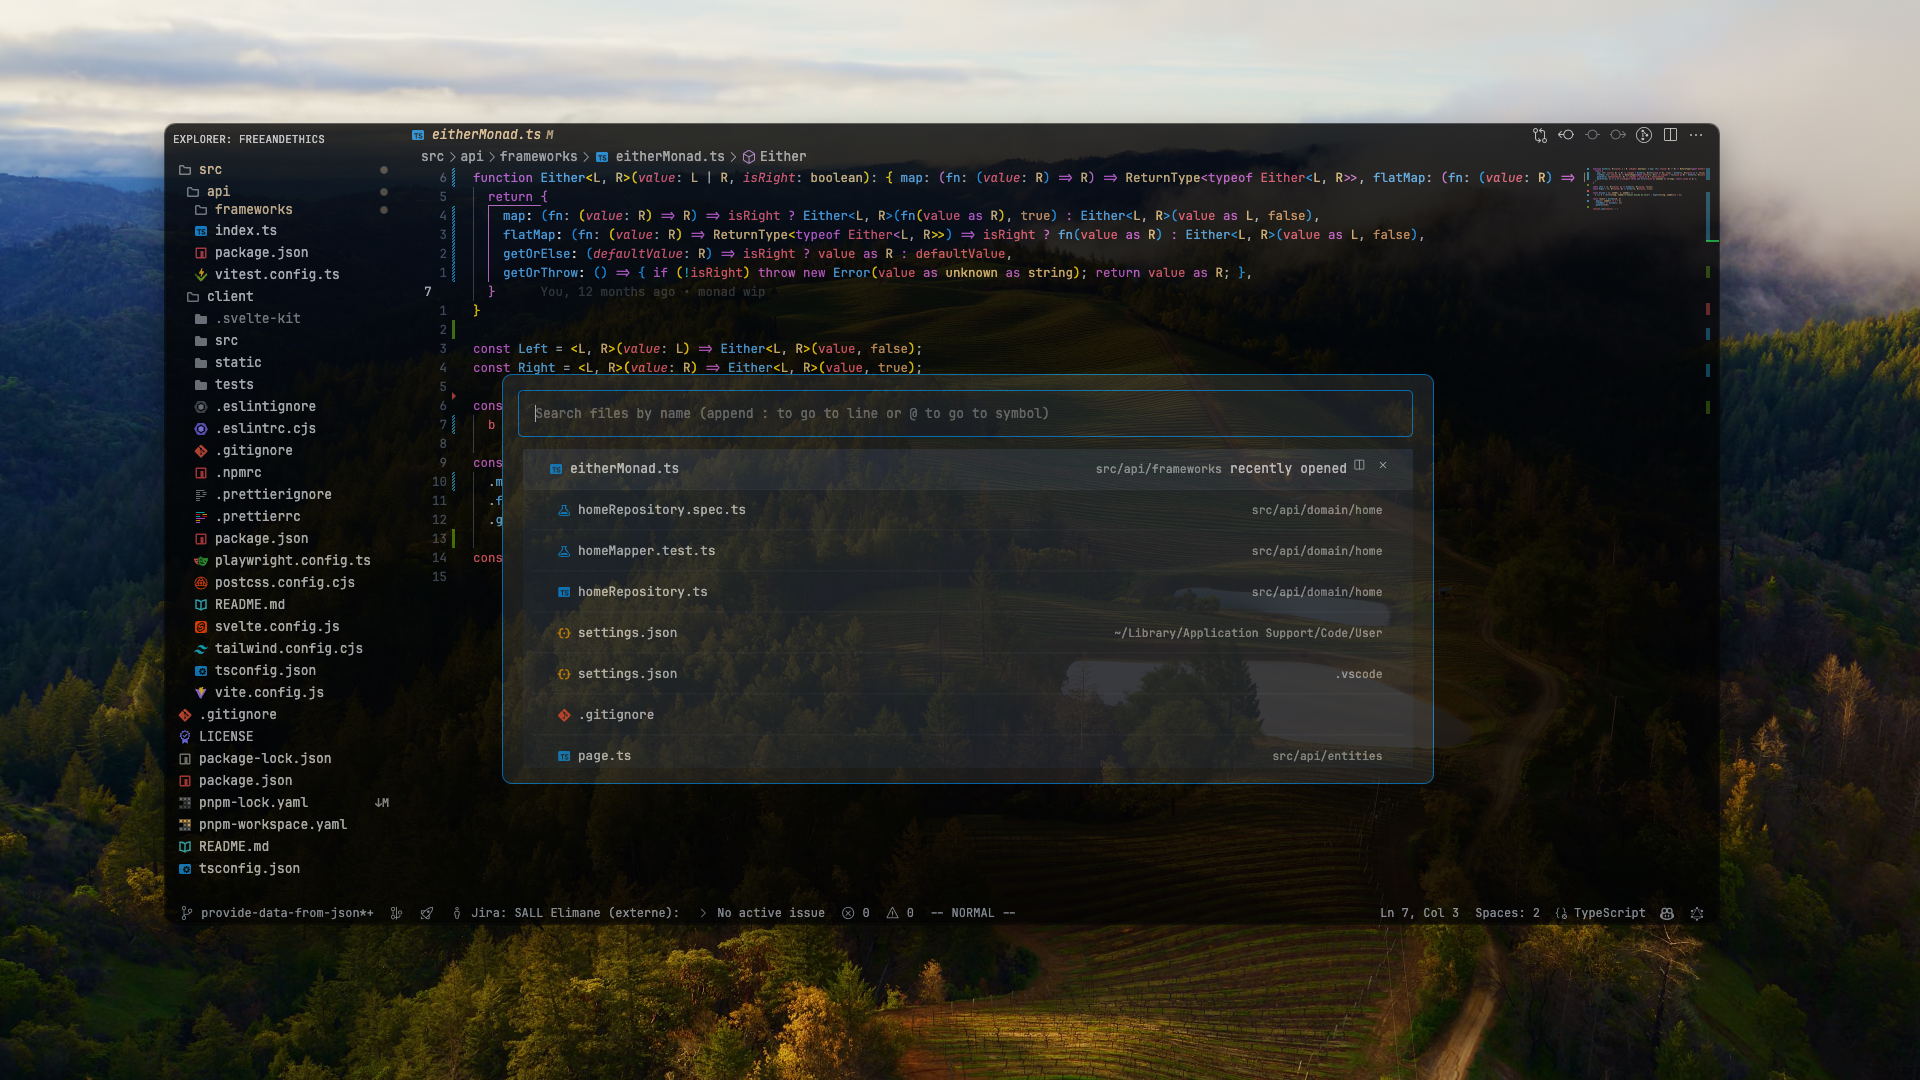Open warnings count in status bar
The height and width of the screenshot is (1080, 1920).
tap(900, 913)
